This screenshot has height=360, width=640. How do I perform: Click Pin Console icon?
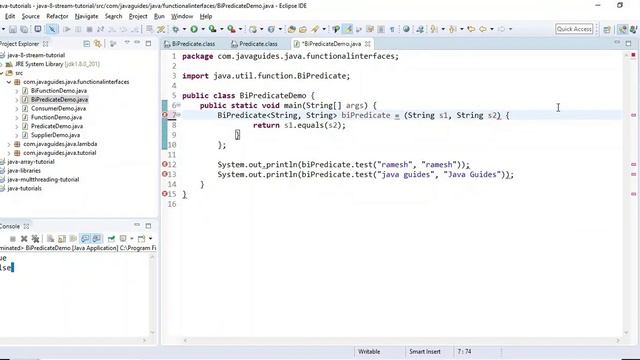tap(111, 238)
